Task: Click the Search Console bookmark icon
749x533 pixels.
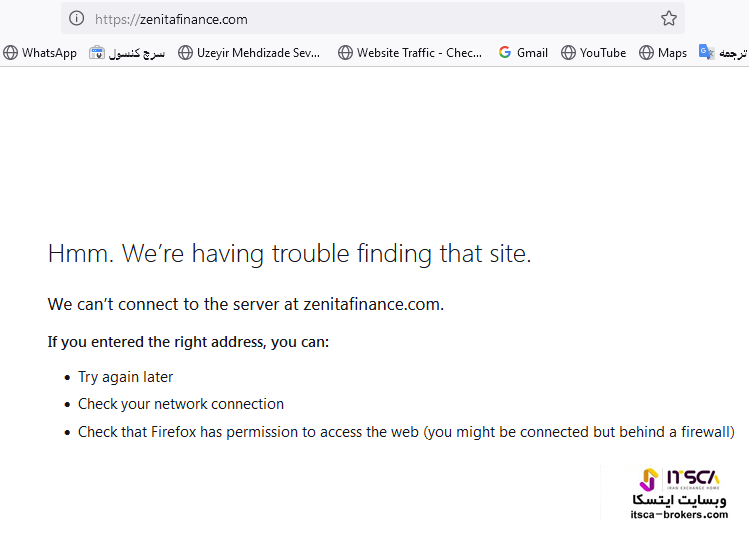Action: [97, 52]
